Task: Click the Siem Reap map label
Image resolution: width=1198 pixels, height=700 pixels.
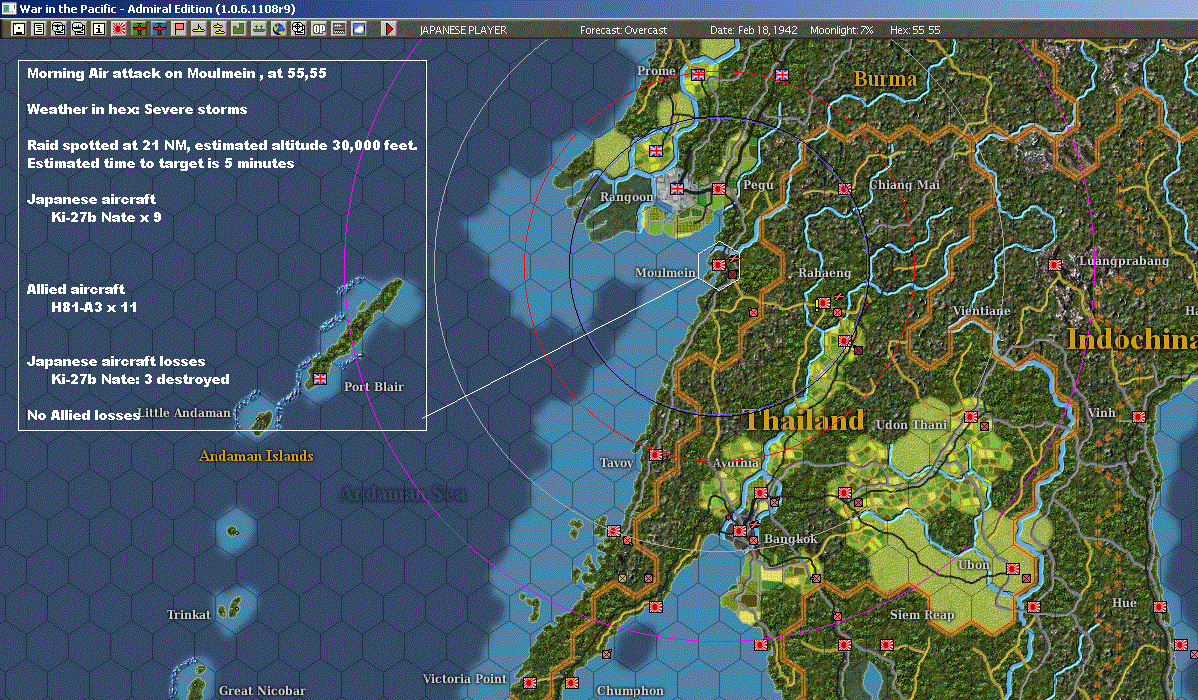Action: click(x=921, y=614)
